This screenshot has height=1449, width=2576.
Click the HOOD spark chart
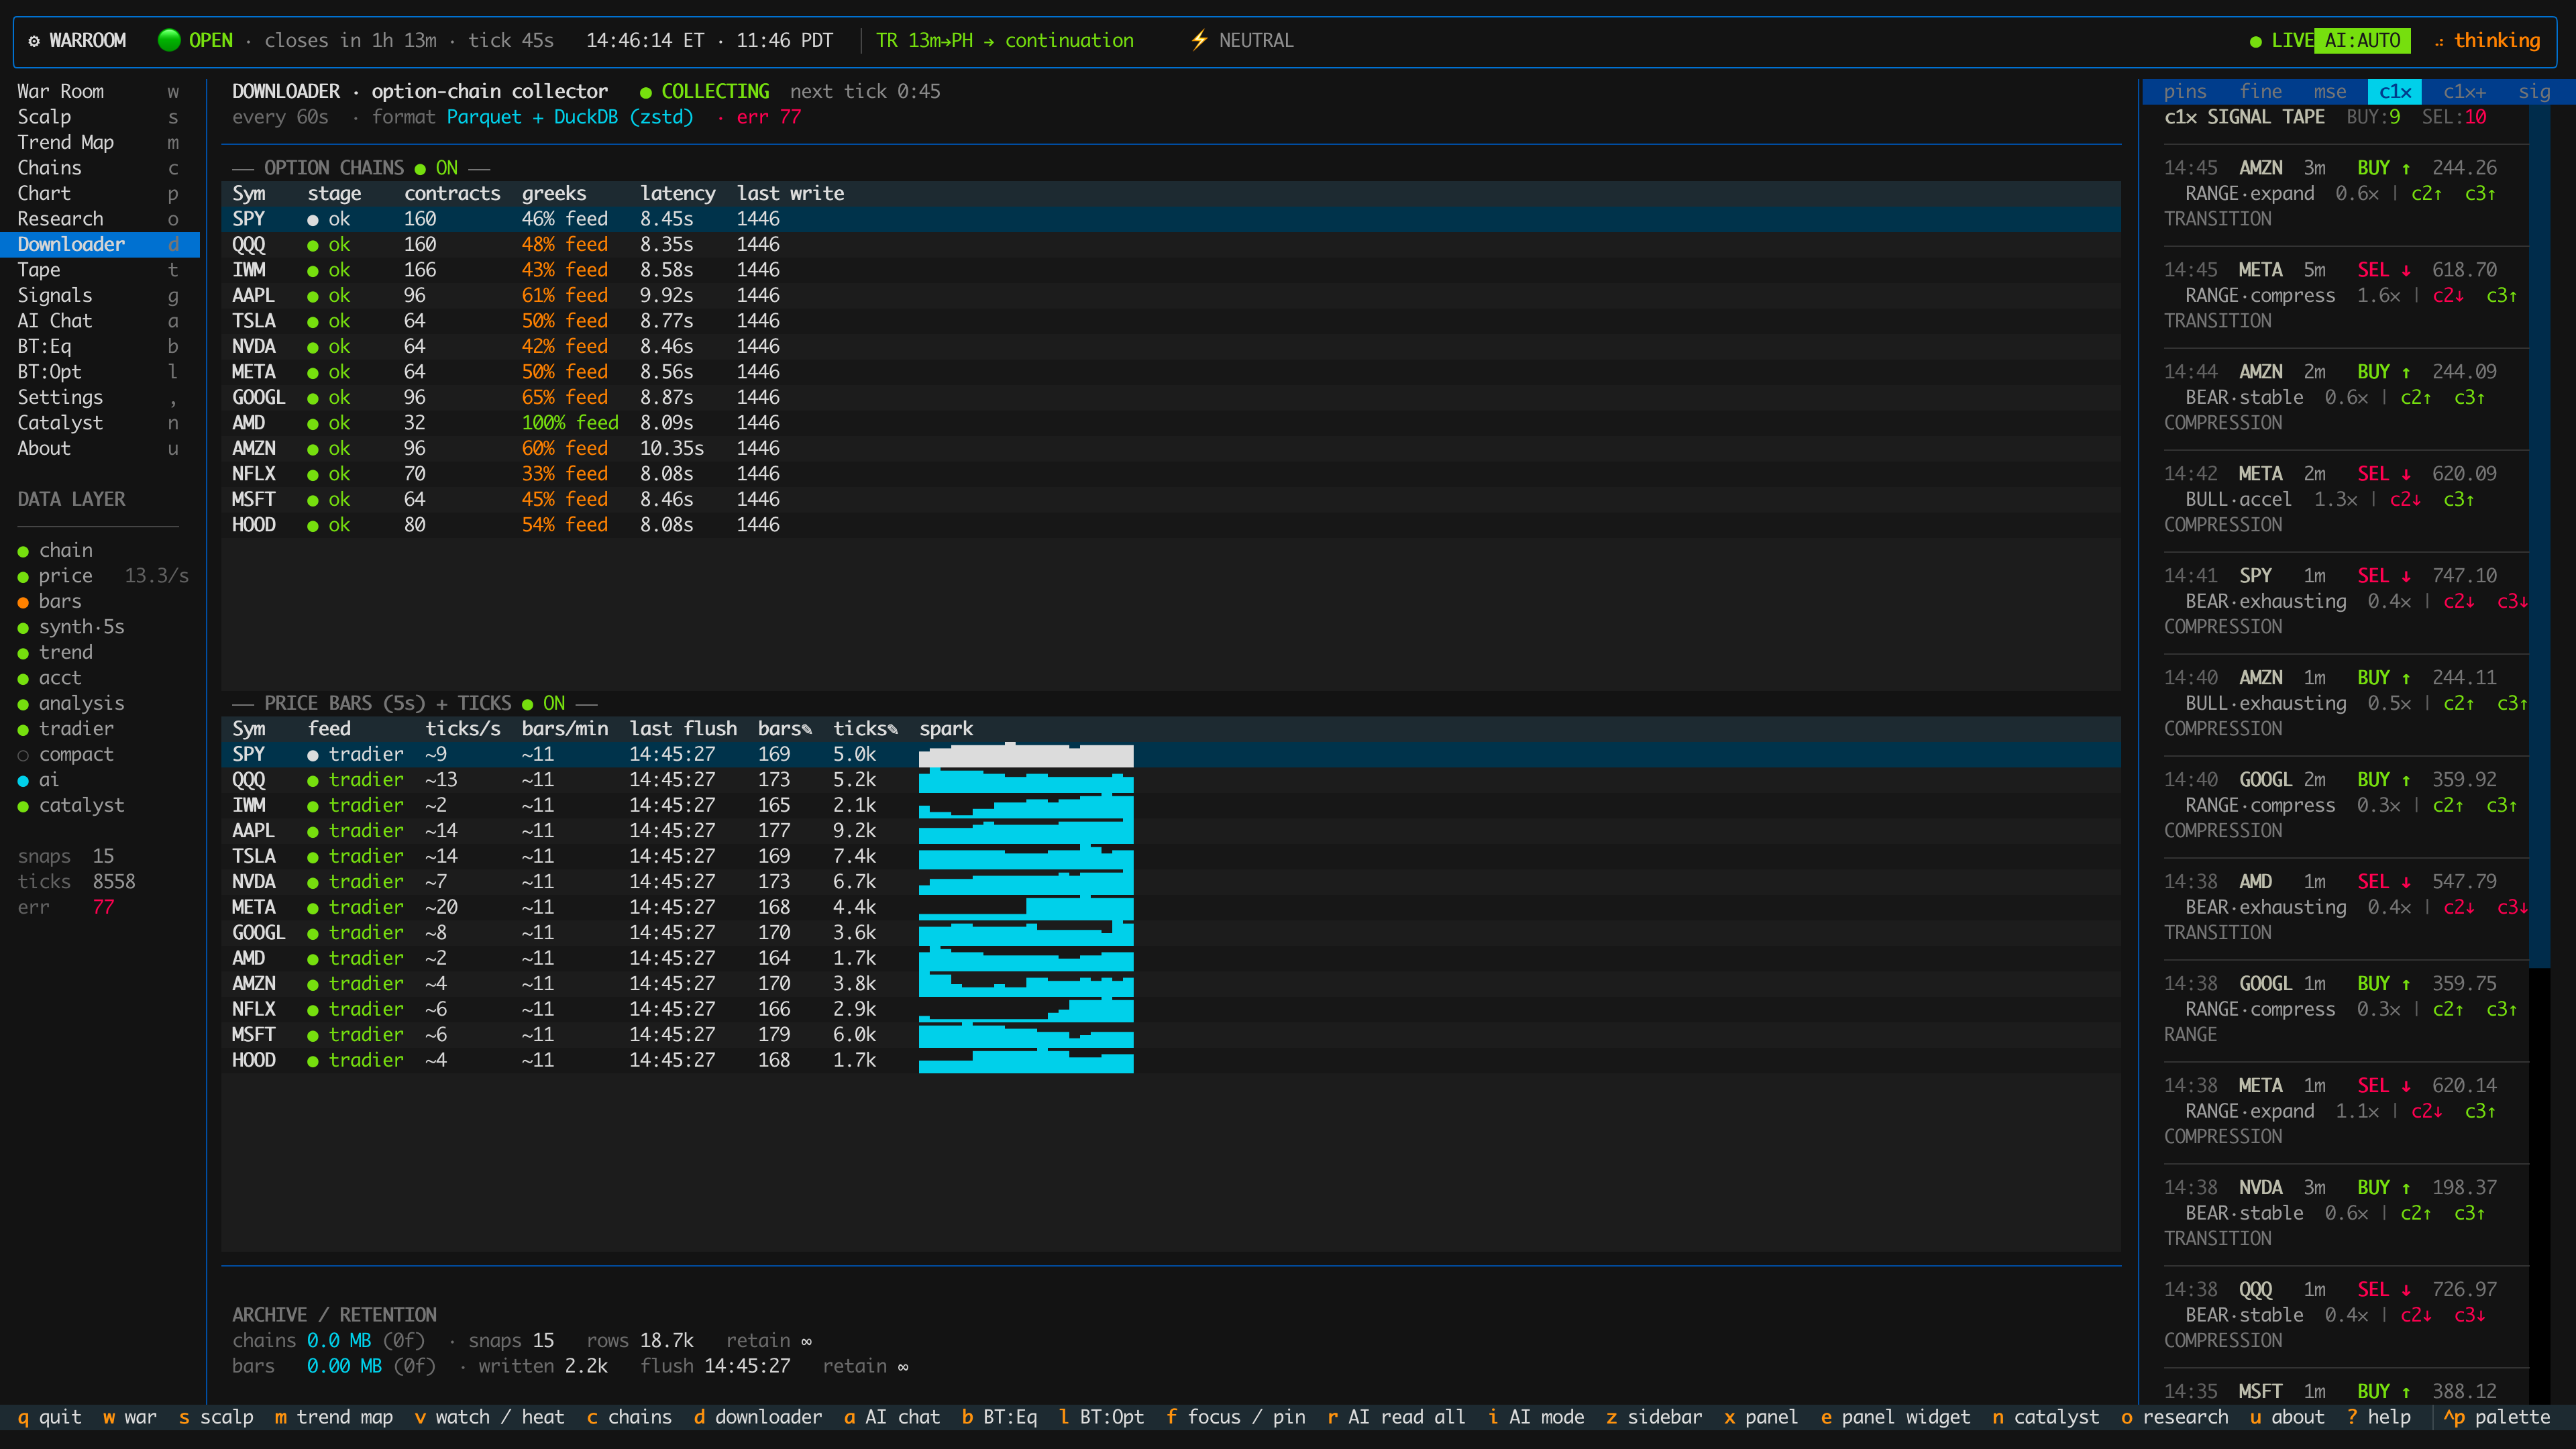(1026, 1061)
